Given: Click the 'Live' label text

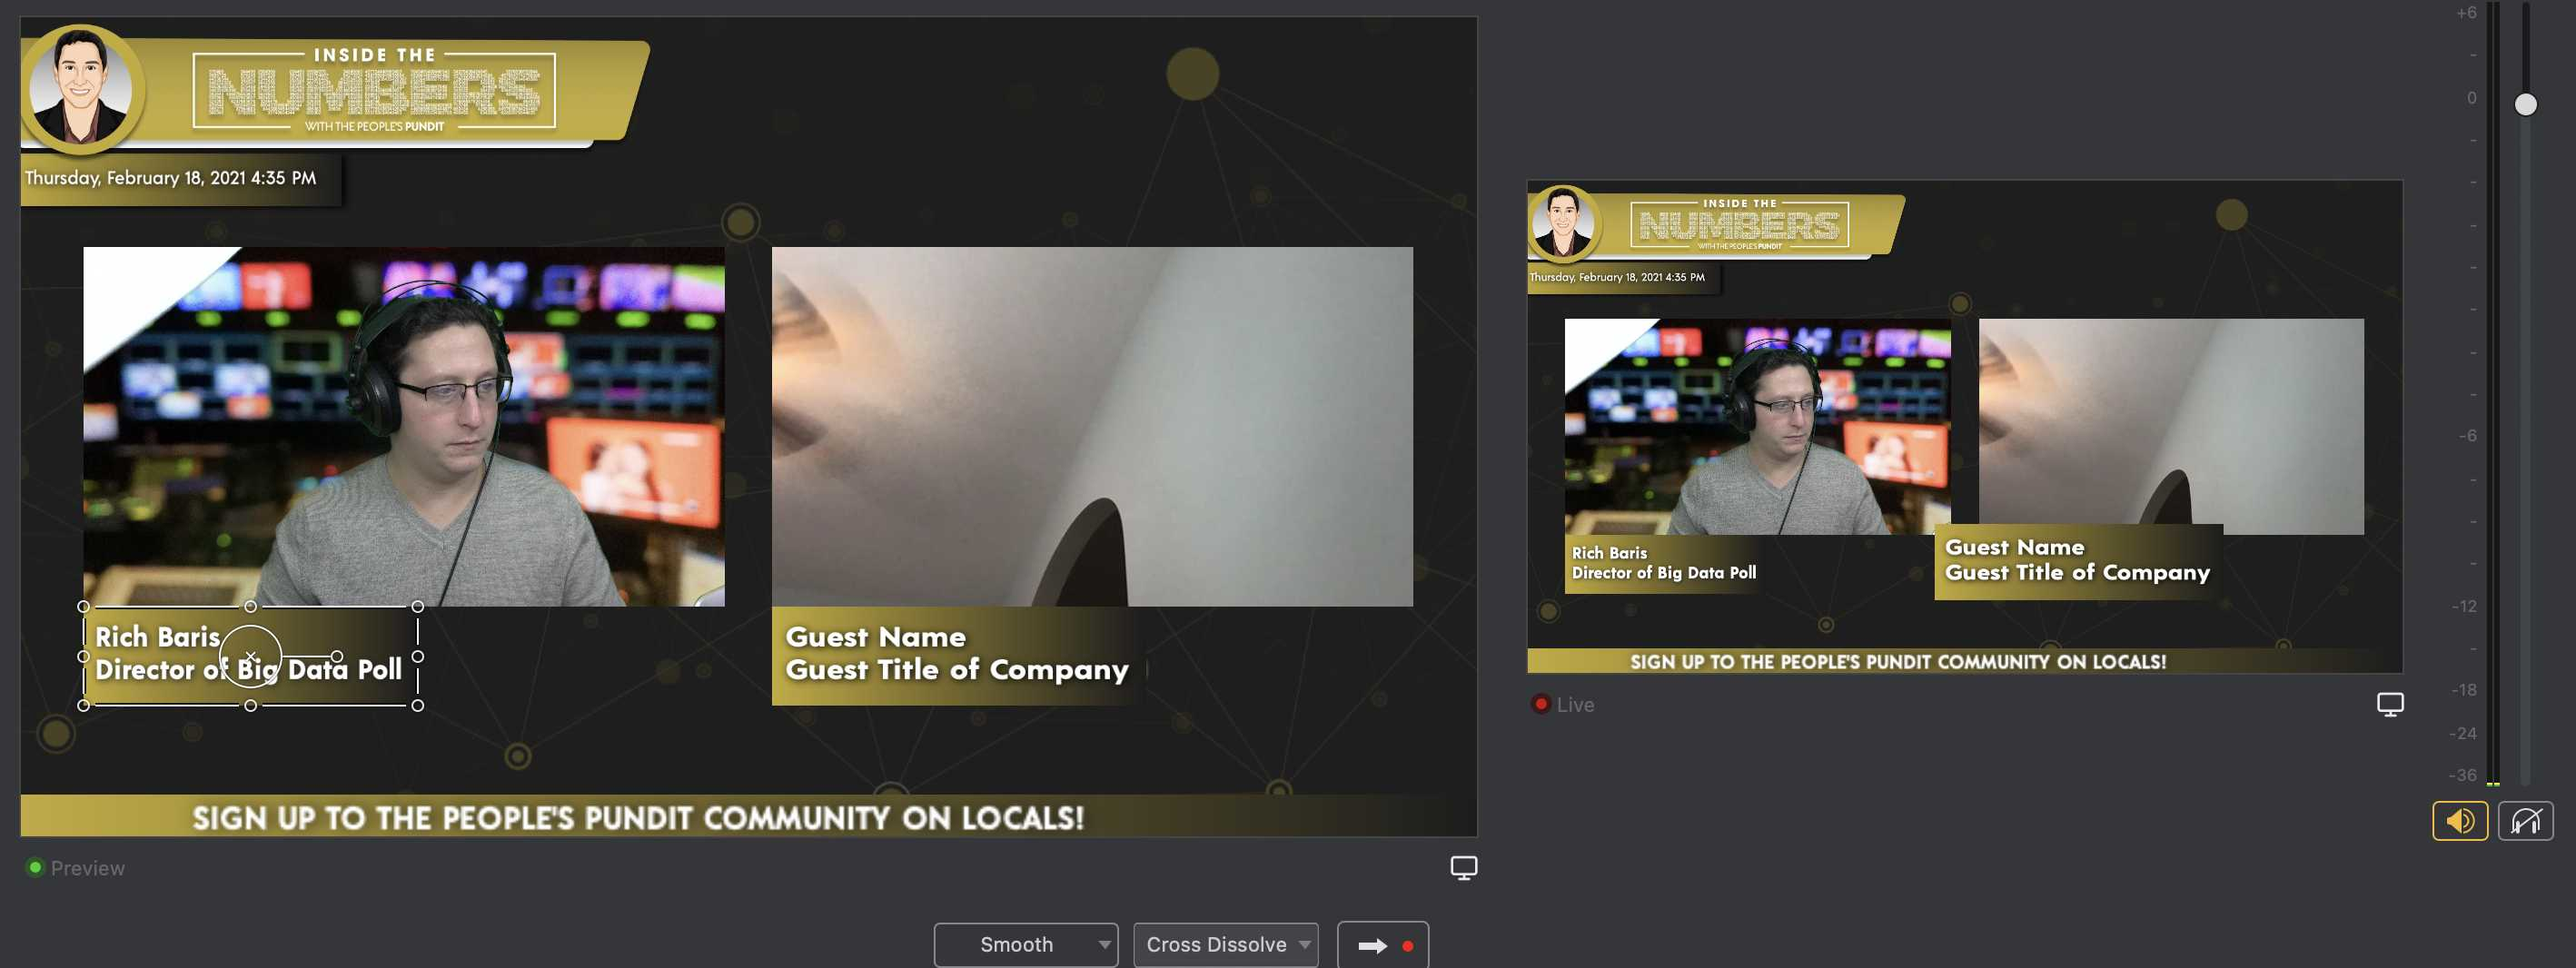Looking at the screenshot, I should [1575, 705].
